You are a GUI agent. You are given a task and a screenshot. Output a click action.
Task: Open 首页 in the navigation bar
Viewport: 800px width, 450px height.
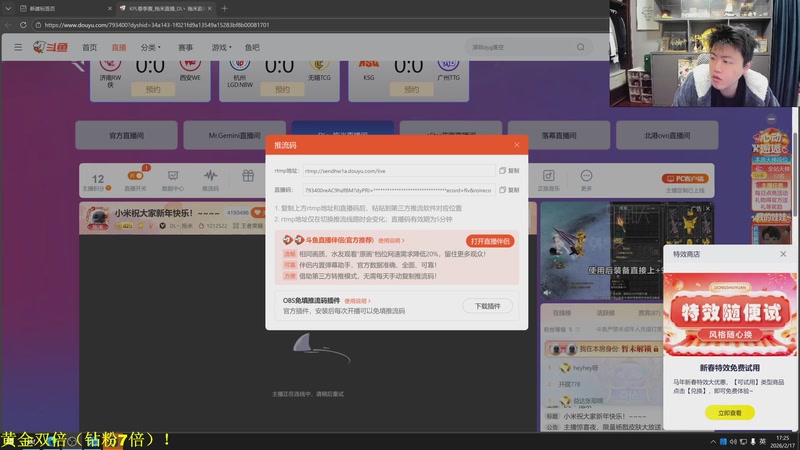point(90,47)
